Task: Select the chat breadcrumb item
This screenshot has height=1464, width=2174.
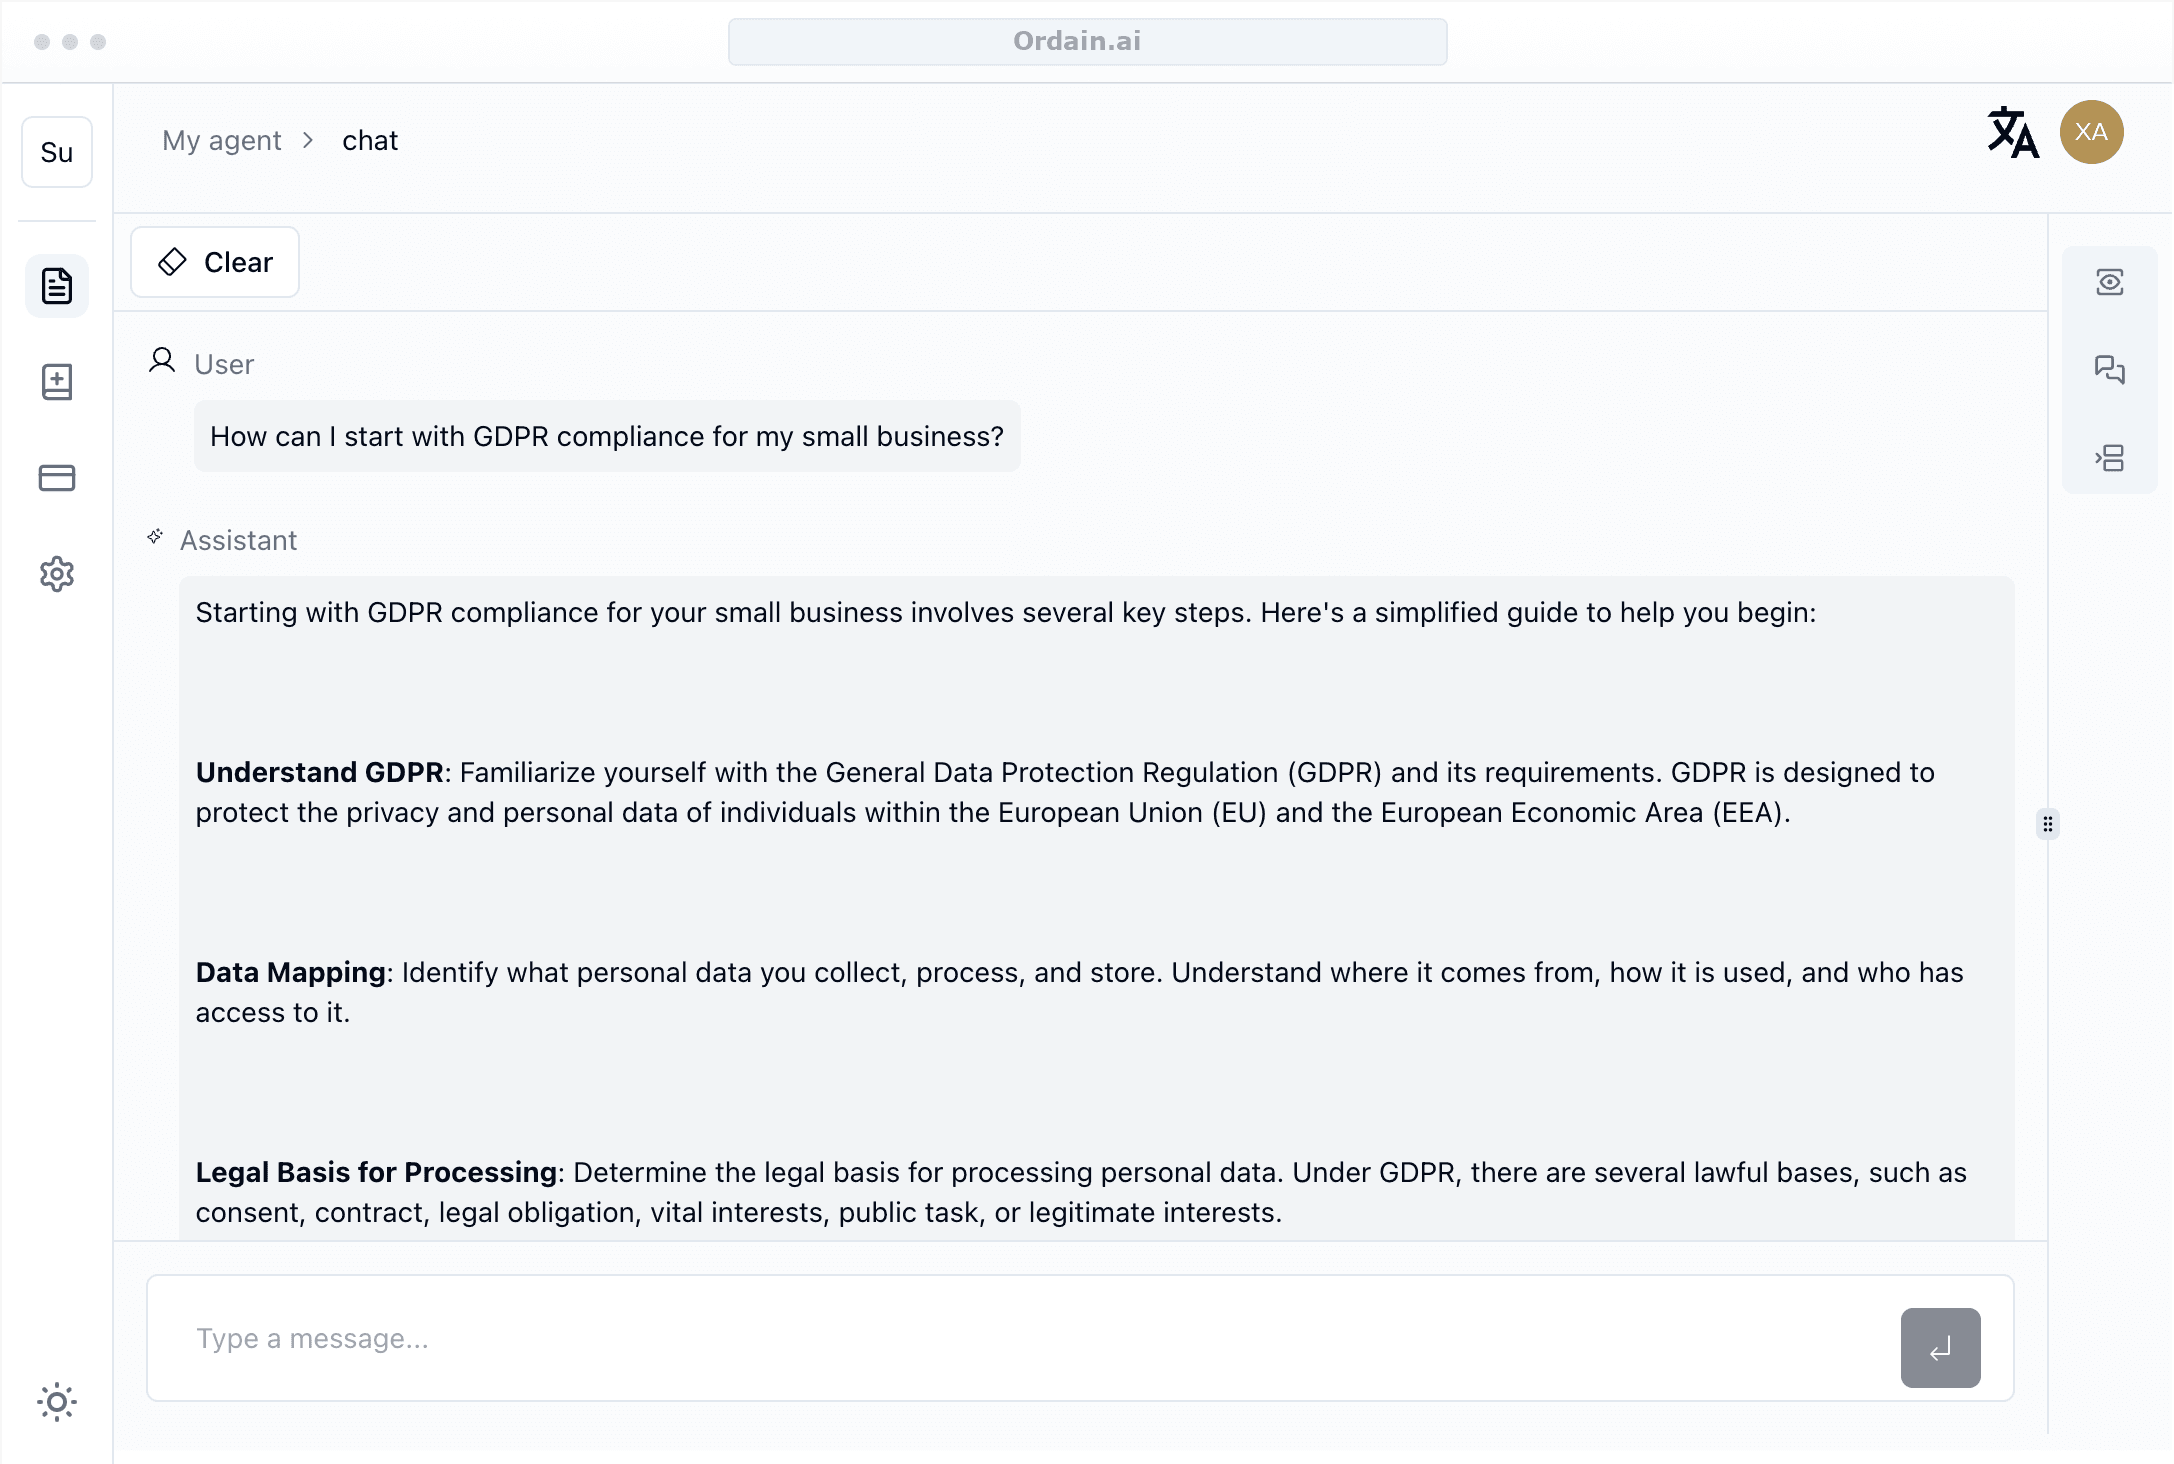Action: pyautogui.click(x=370, y=141)
